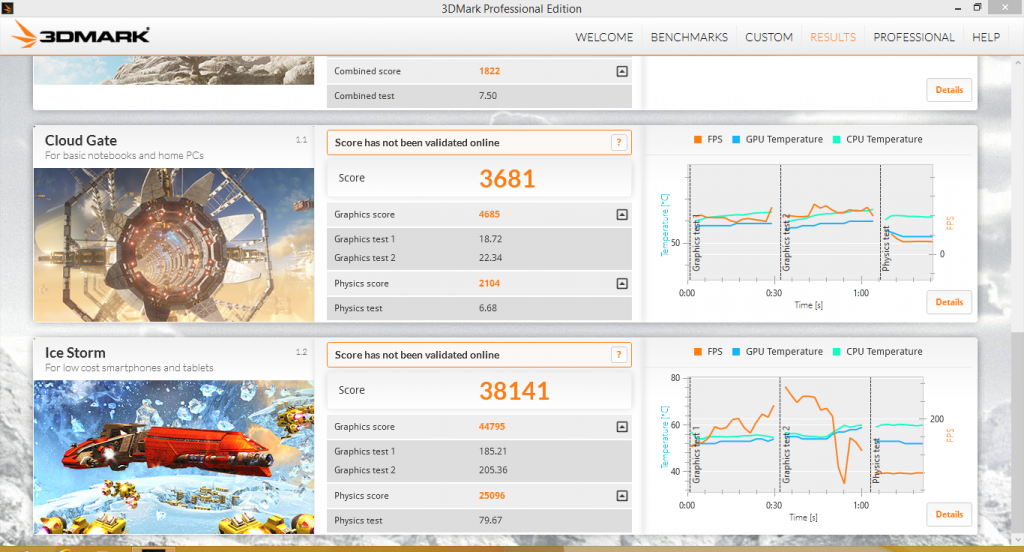Open the help question mark for Cloud Gate

pyautogui.click(x=620, y=143)
